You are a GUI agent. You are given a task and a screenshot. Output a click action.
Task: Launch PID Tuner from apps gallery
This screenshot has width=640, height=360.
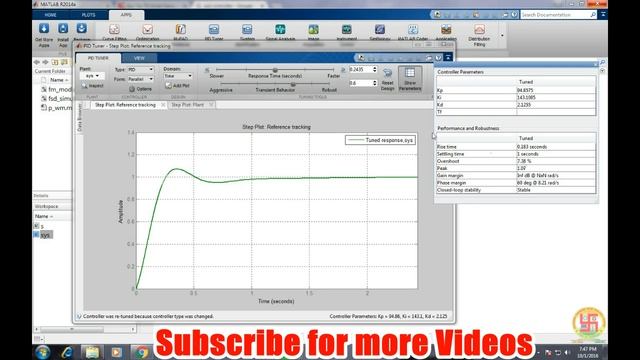point(214,32)
